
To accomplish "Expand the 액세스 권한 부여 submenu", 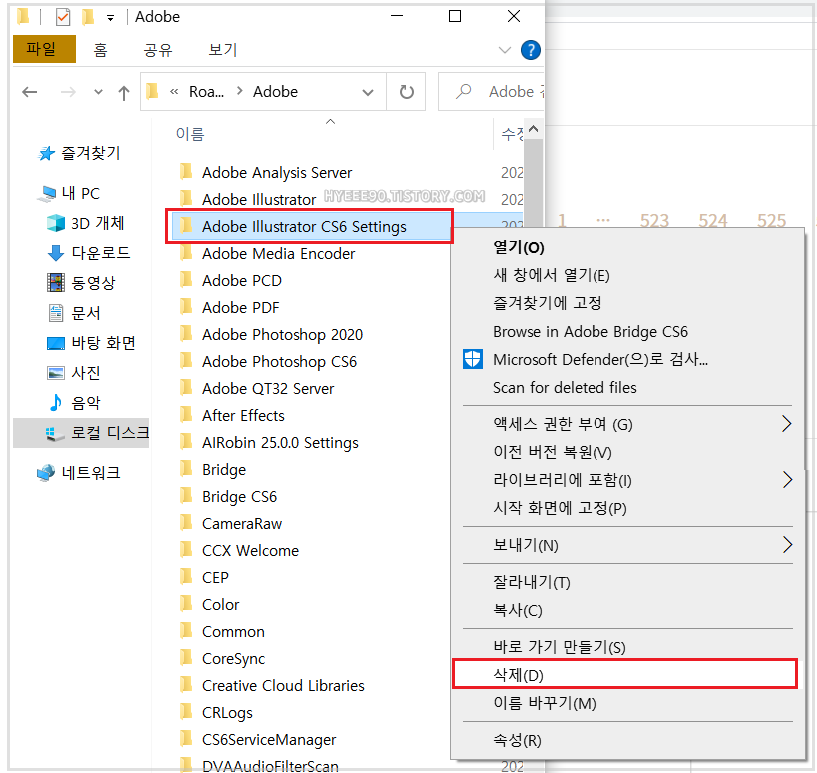I will click(787, 423).
